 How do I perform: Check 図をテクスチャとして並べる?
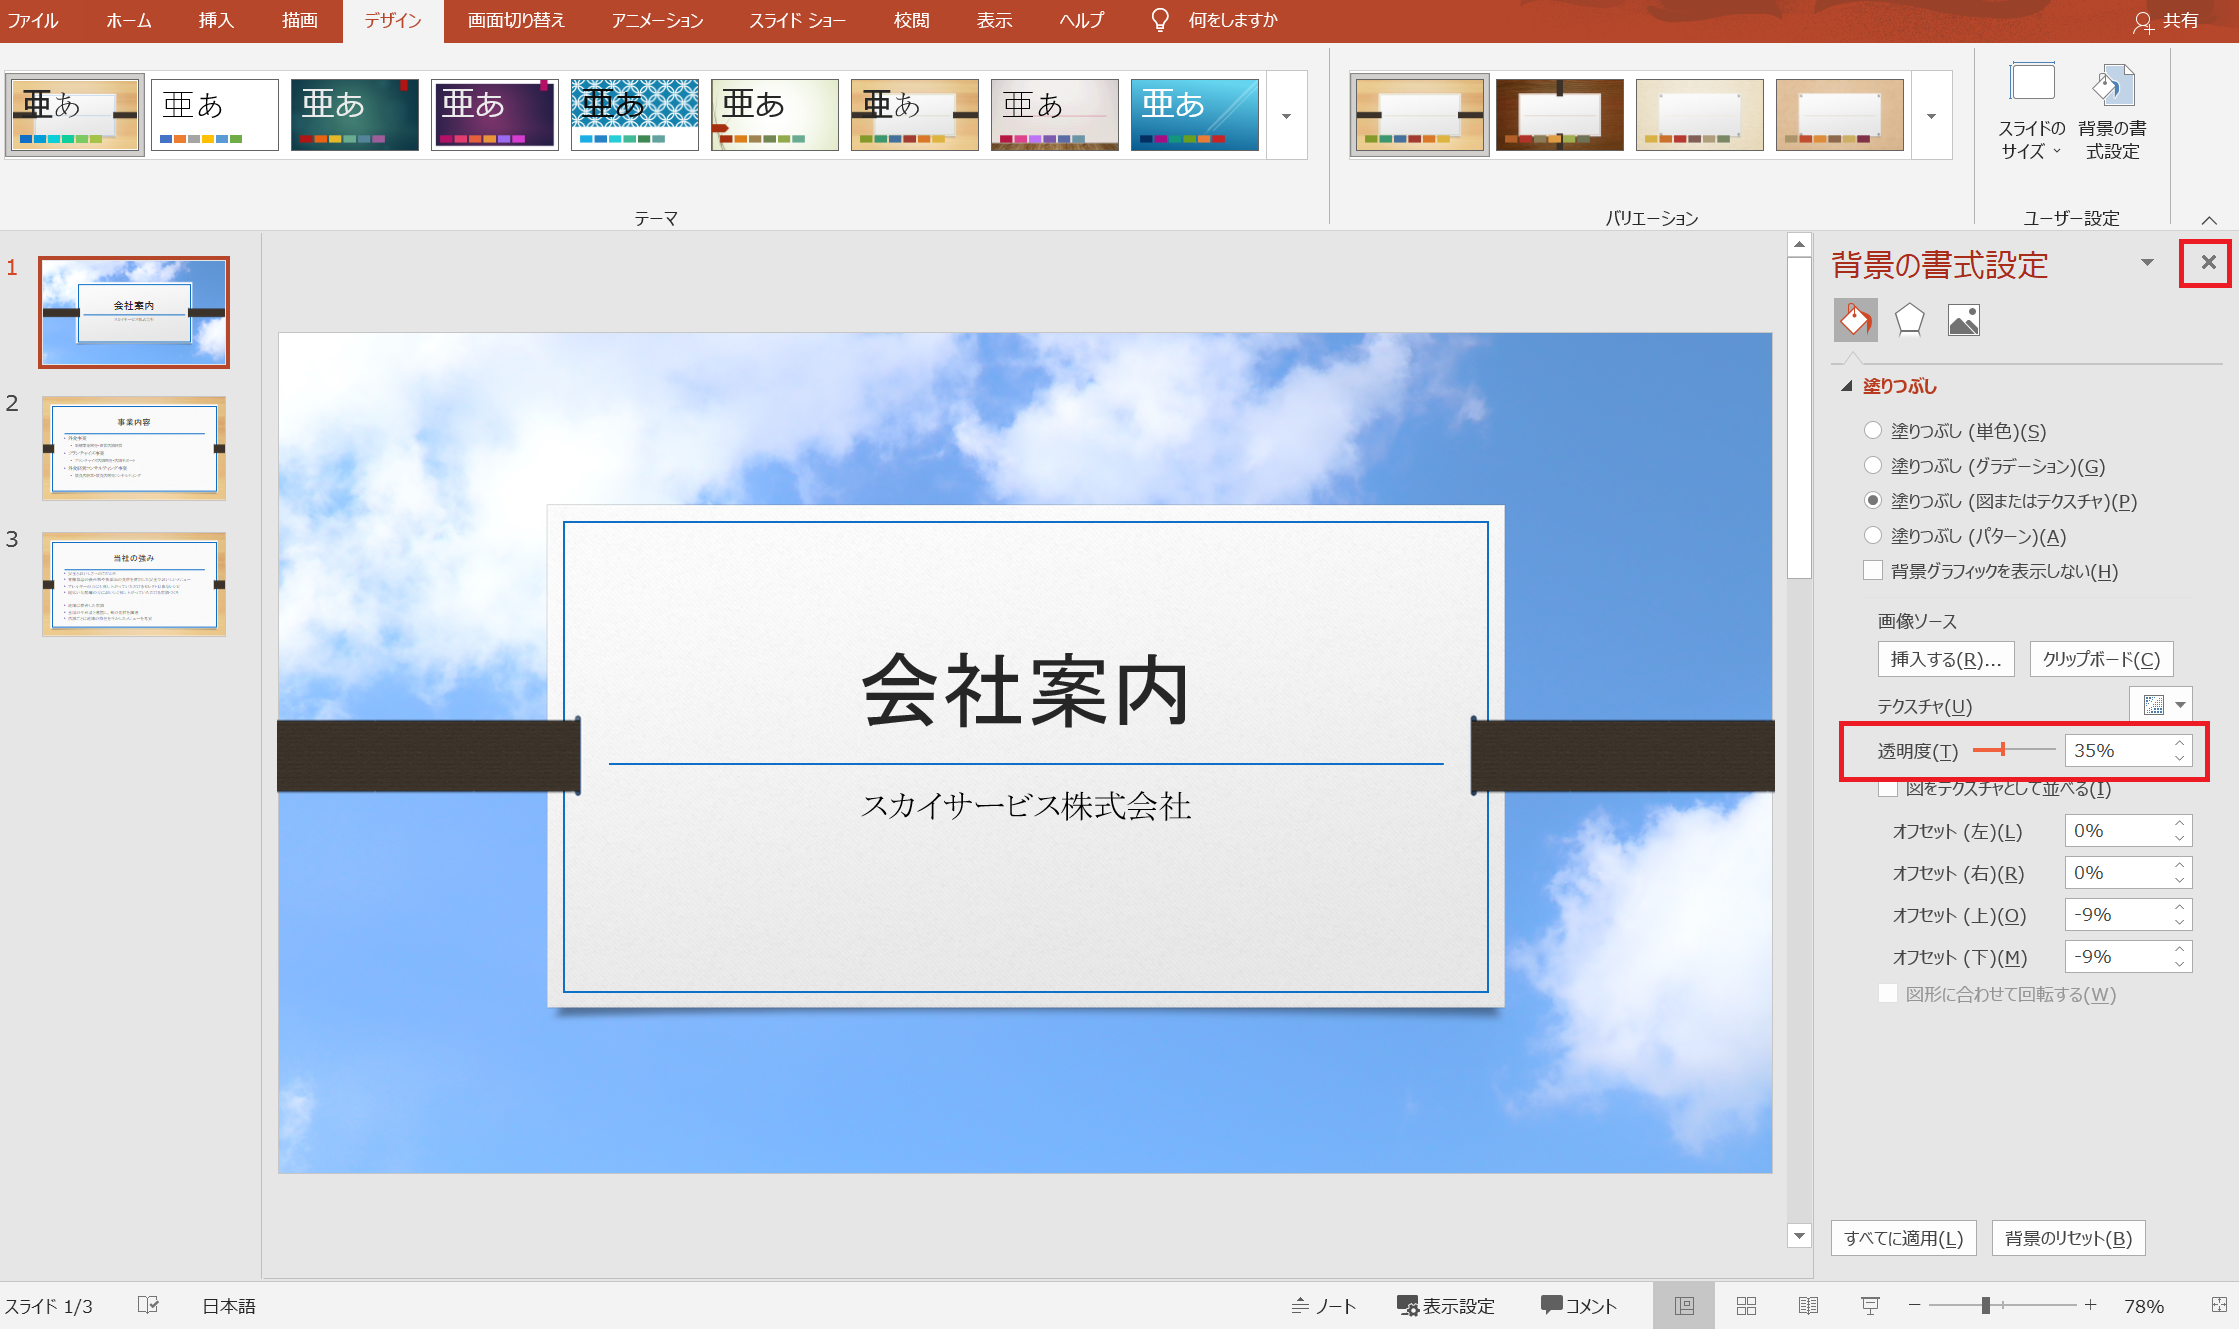pyautogui.click(x=1888, y=789)
